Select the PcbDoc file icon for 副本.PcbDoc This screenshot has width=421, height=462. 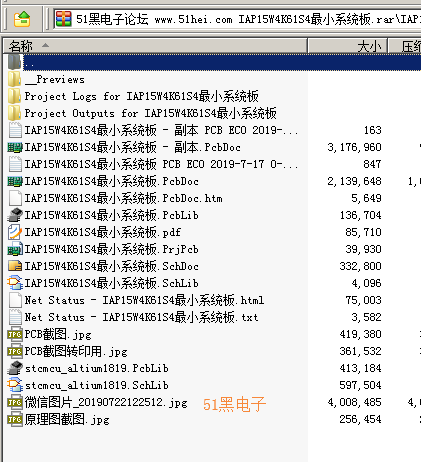[15, 147]
